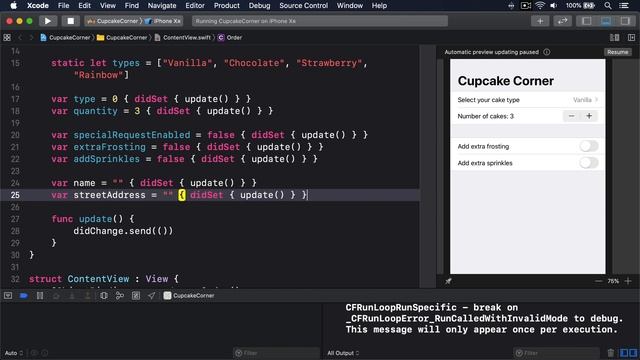This screenshot has height=360, width=640.
Task: Click info icon beside preview paused message
Action: click(547, 52)
